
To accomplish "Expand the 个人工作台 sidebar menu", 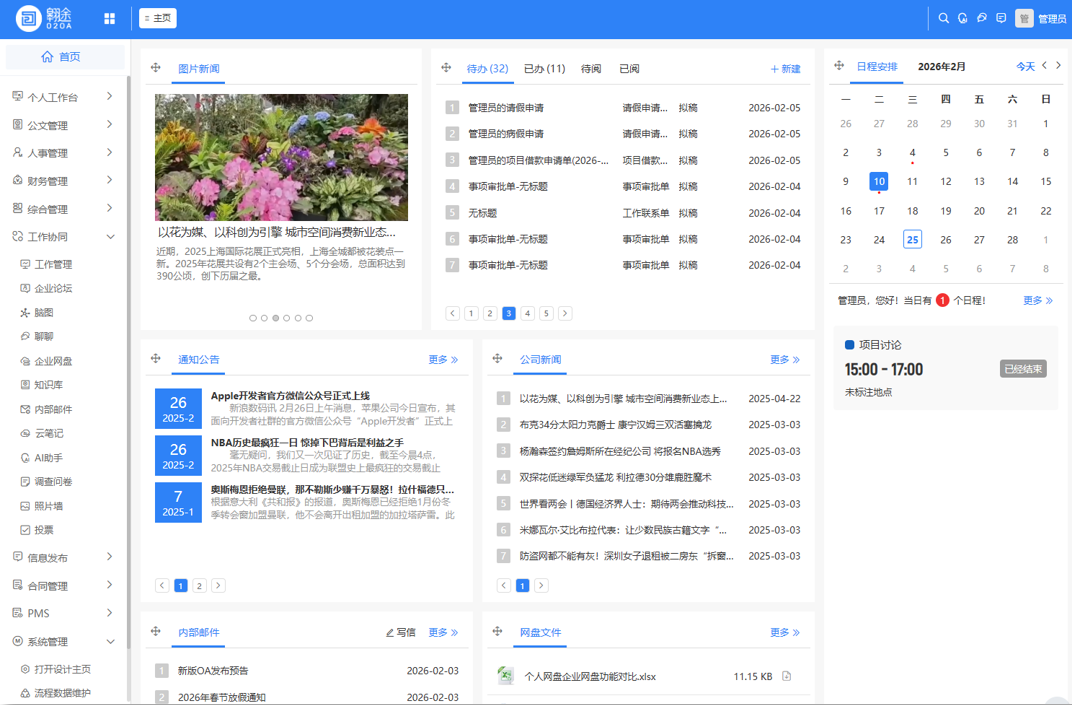I will pyautogui.click(x=65, y=97).
